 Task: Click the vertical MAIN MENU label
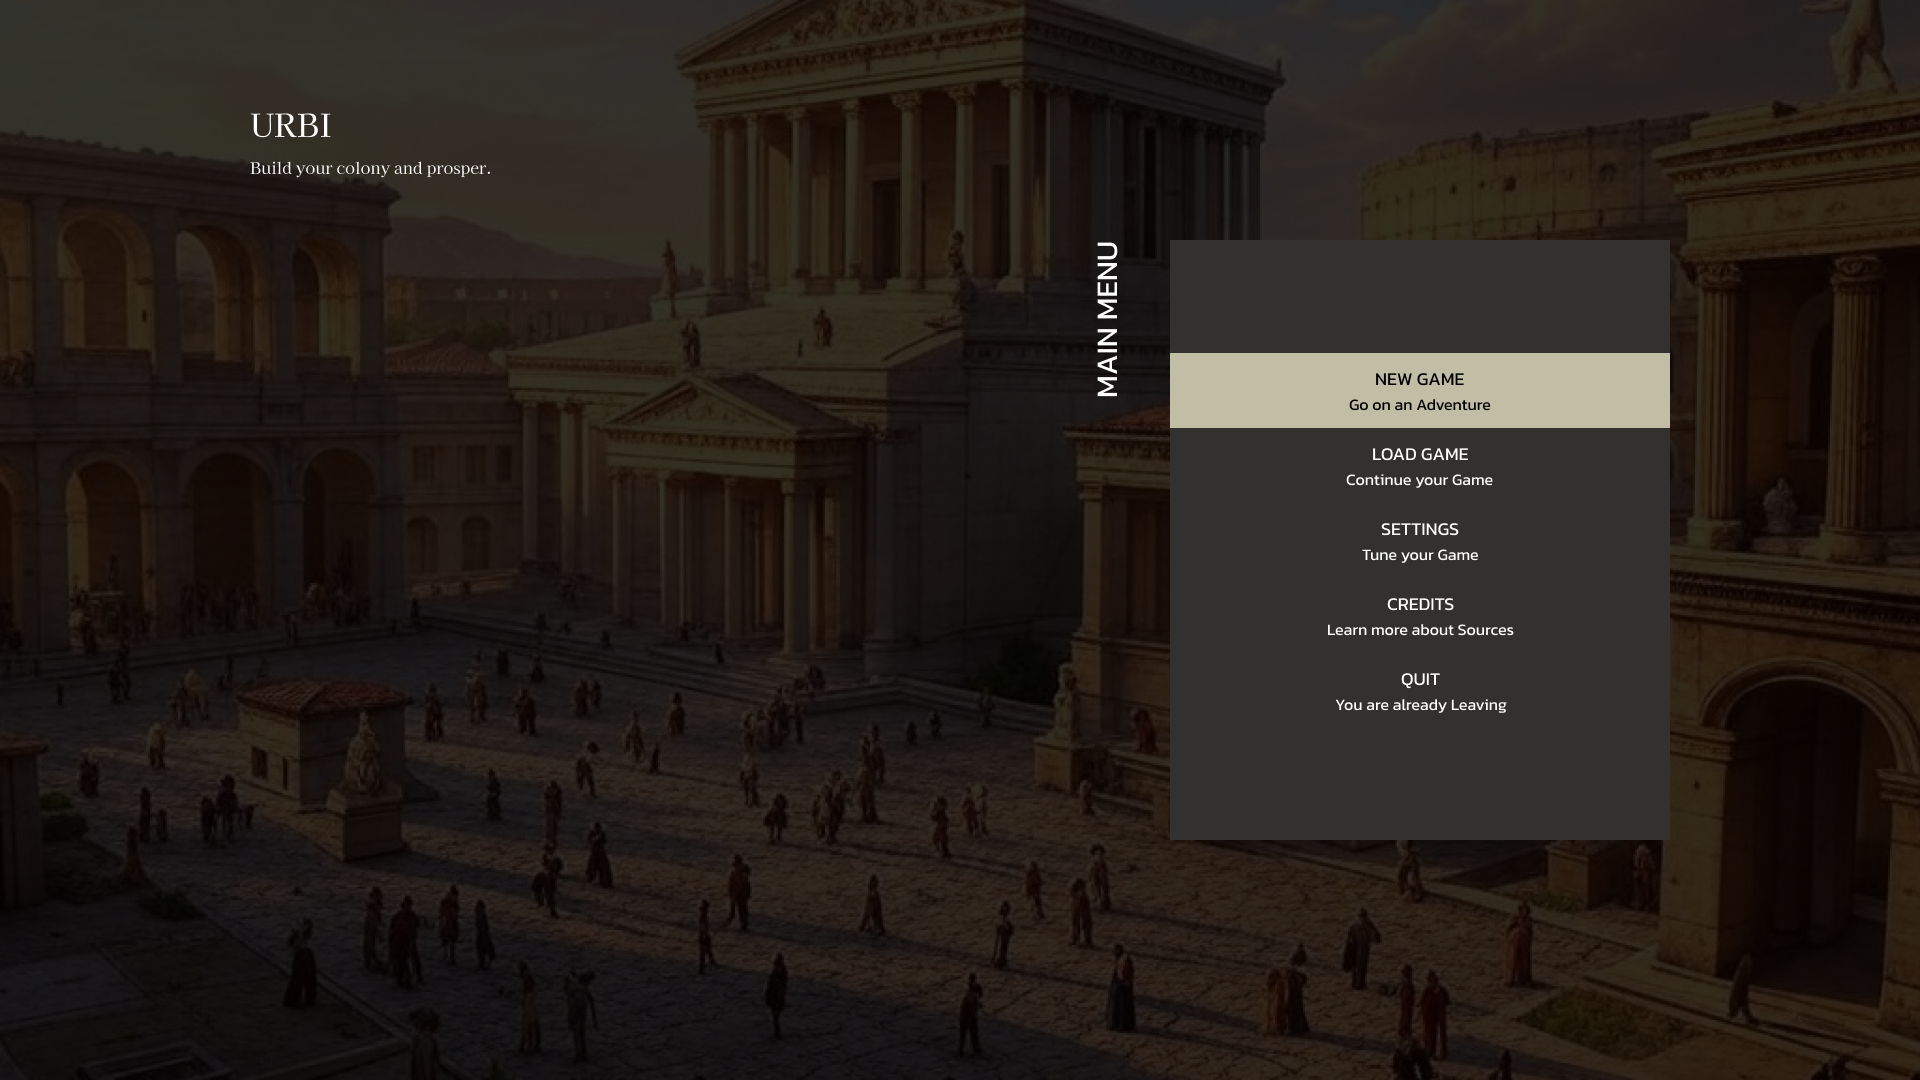[1107, 319]
